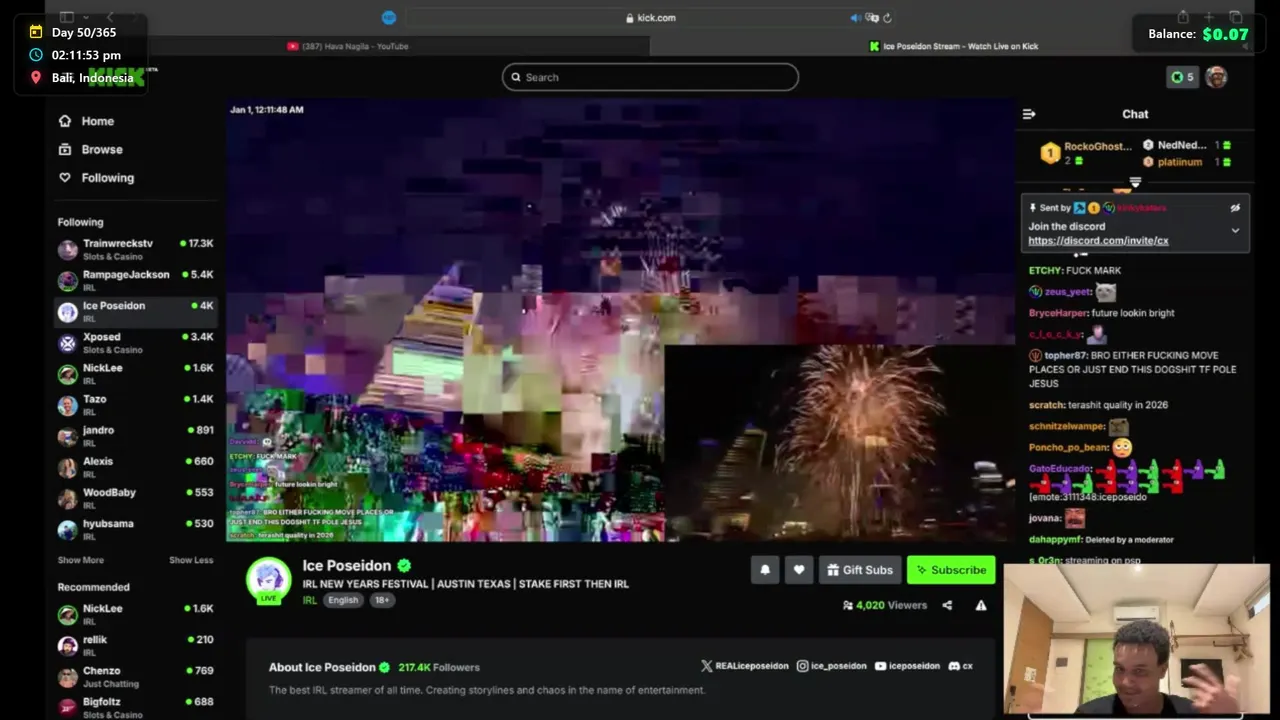This screenshot has width=1280, height=720.
Task: Click the browser share icon
Action: pos(1183,17)
